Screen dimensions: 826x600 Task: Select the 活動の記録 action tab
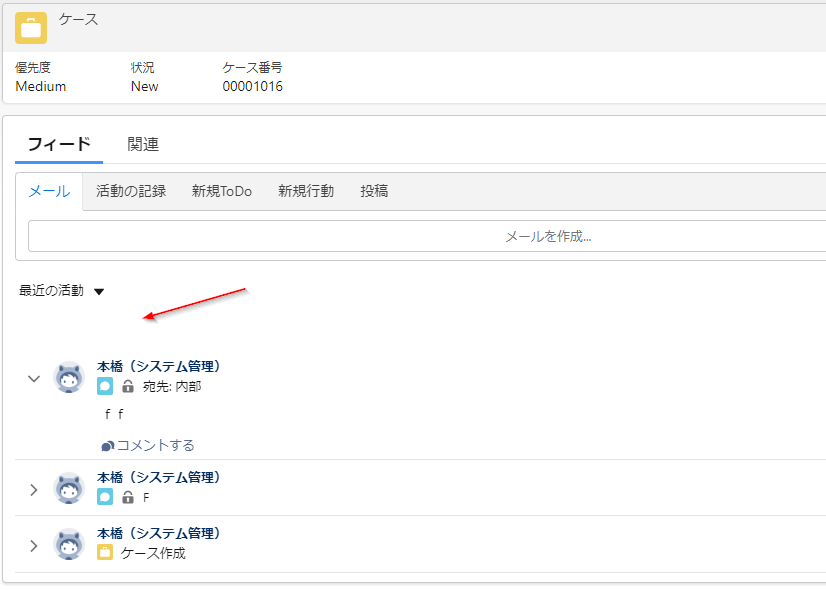(131, 191)
